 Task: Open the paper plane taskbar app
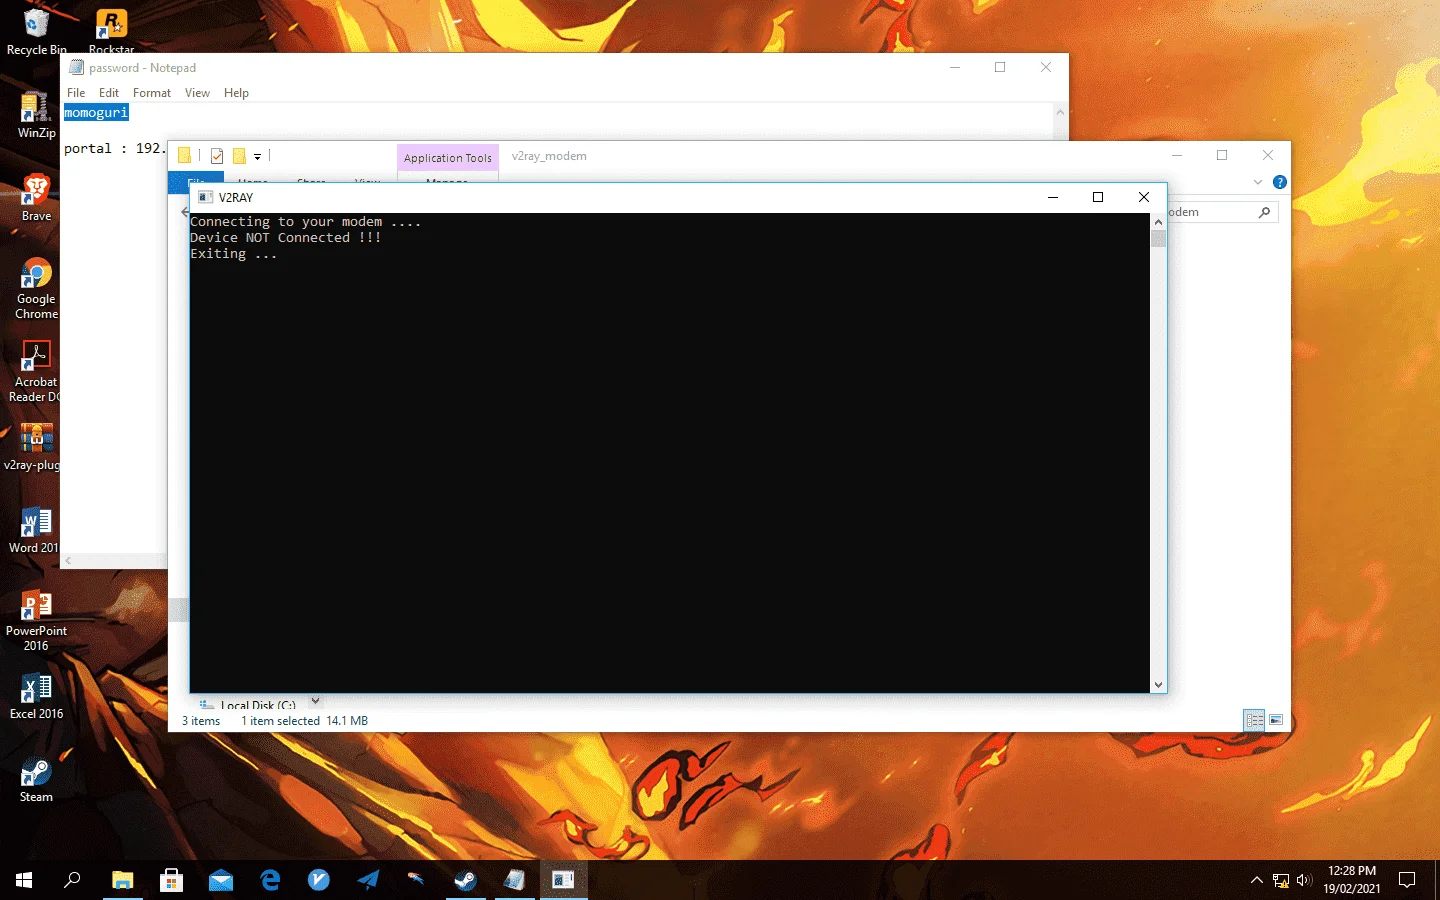[368, 880]
